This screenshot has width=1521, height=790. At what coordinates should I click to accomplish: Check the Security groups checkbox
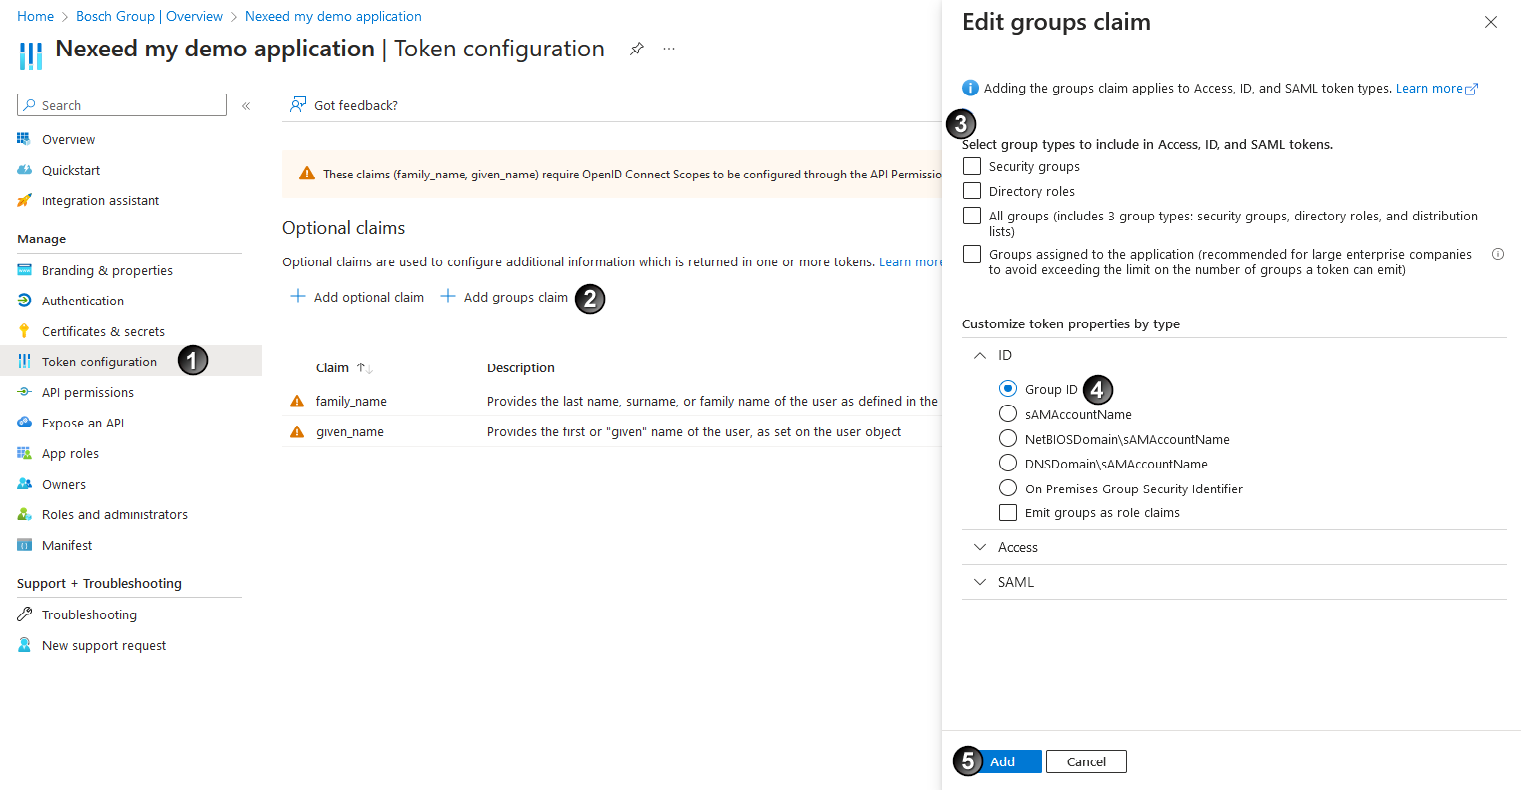[972, 166]
